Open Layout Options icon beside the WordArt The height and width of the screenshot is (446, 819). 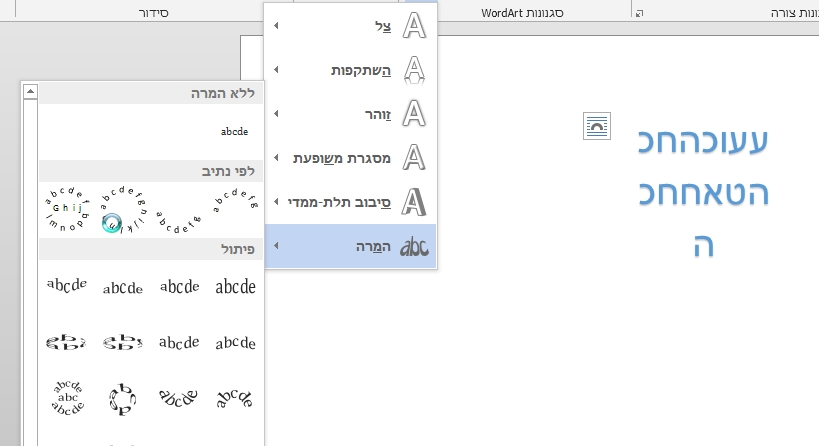tap(596, 125)
